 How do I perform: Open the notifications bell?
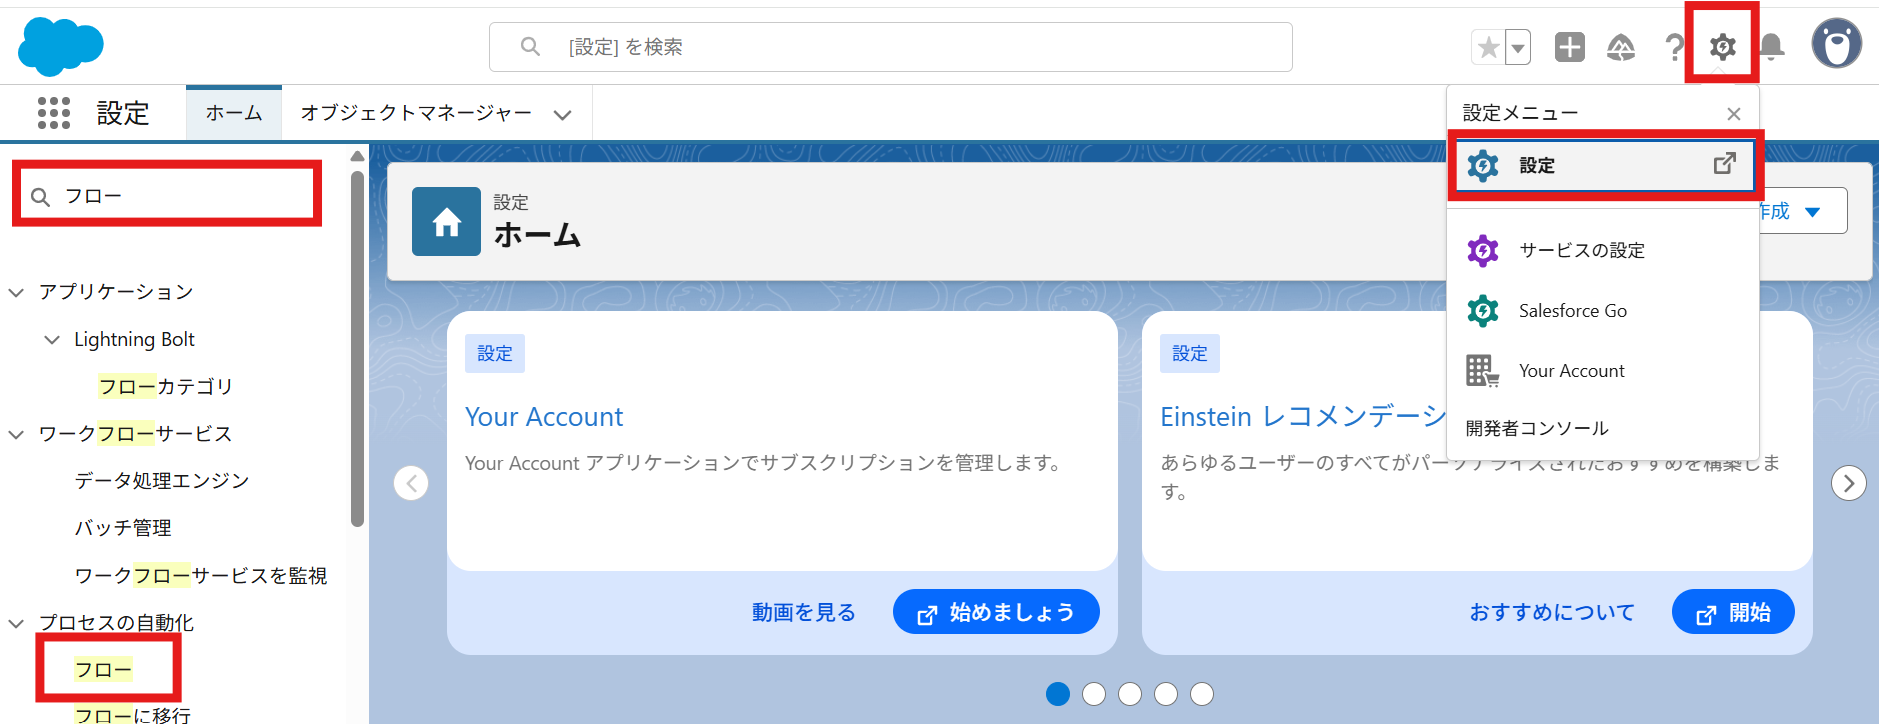point(1771,47)
